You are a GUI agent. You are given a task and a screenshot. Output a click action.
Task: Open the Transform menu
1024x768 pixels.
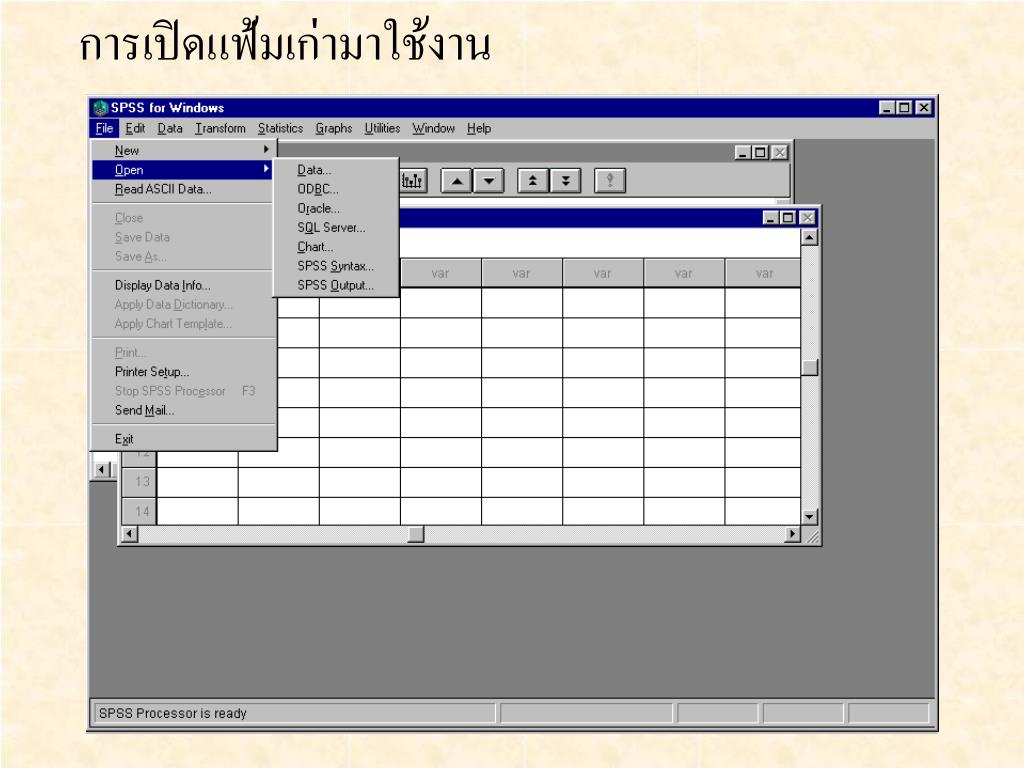(x=220, y=128)
